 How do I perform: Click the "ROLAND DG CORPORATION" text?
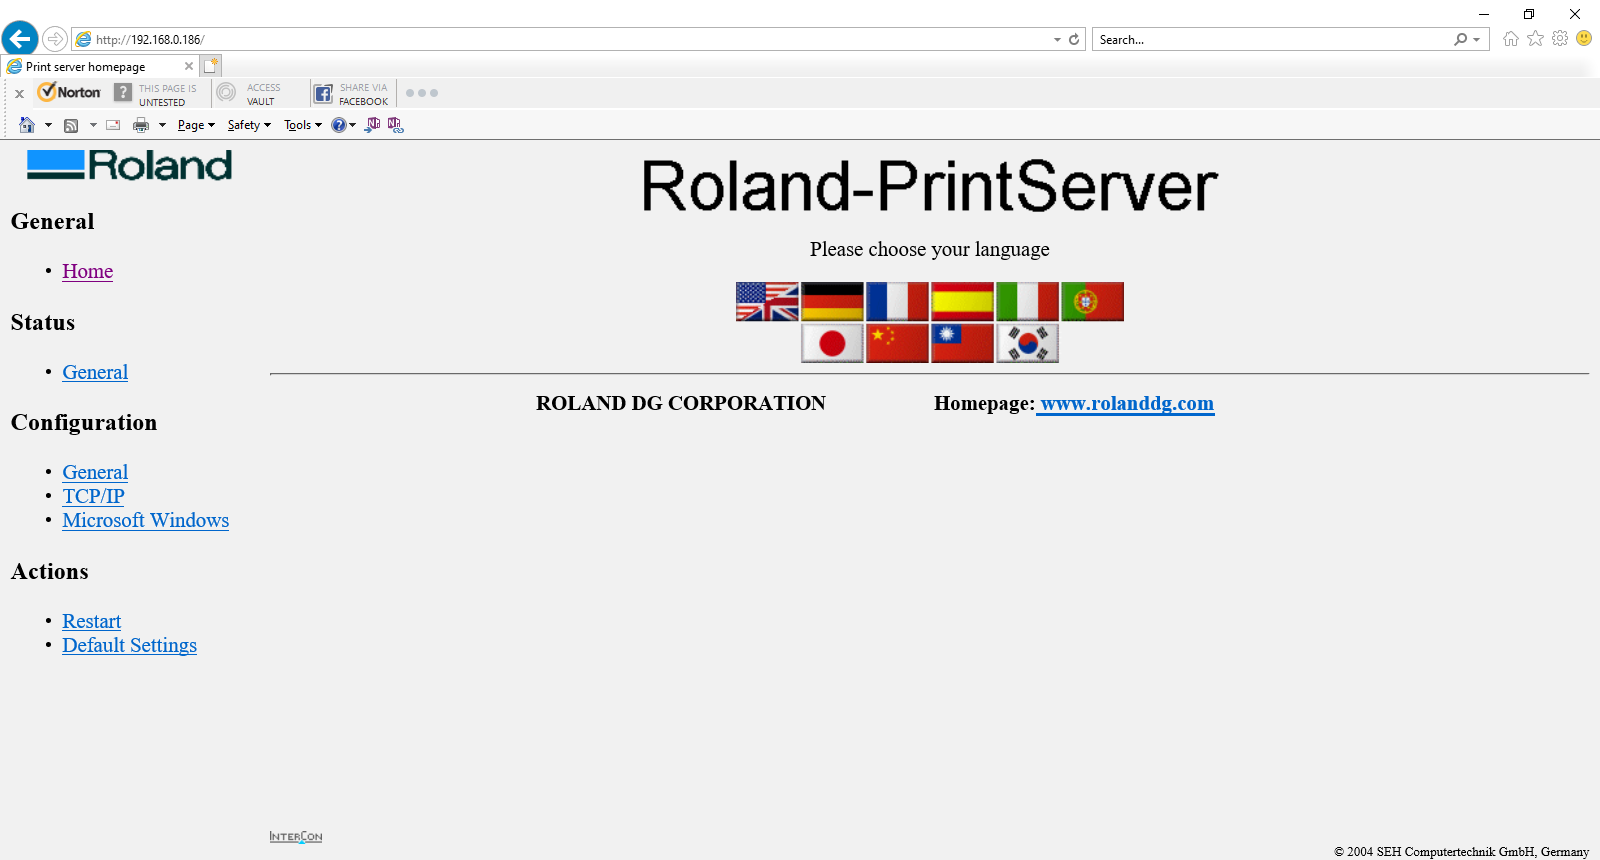[x=681, y=403]
